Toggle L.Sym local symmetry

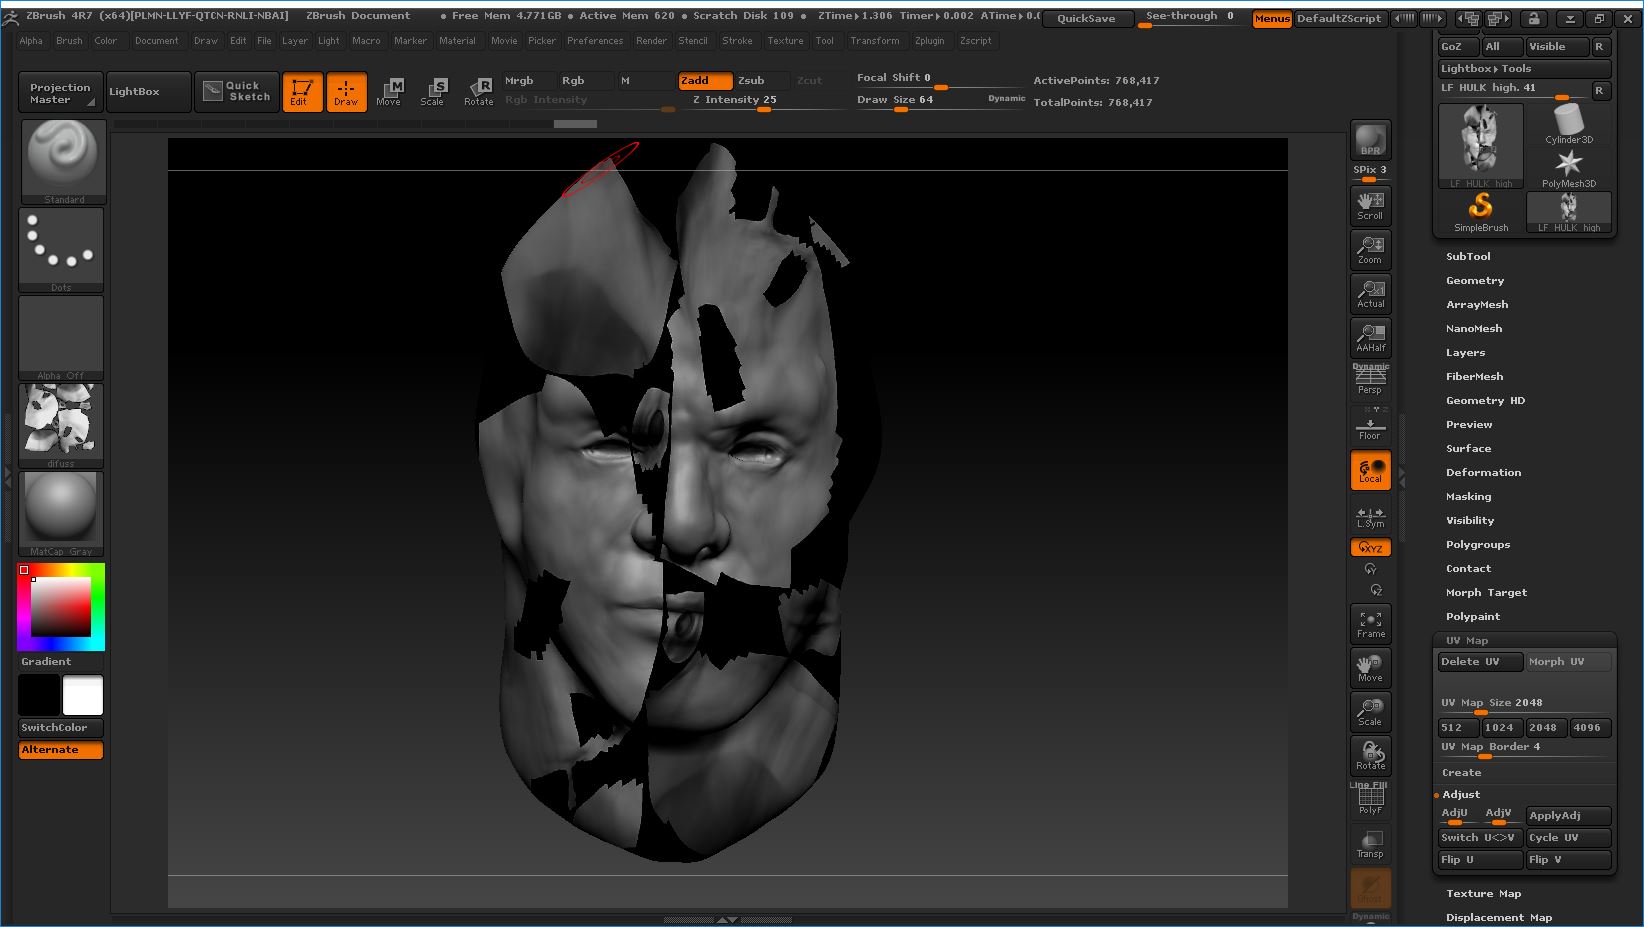pos(1370,515)
